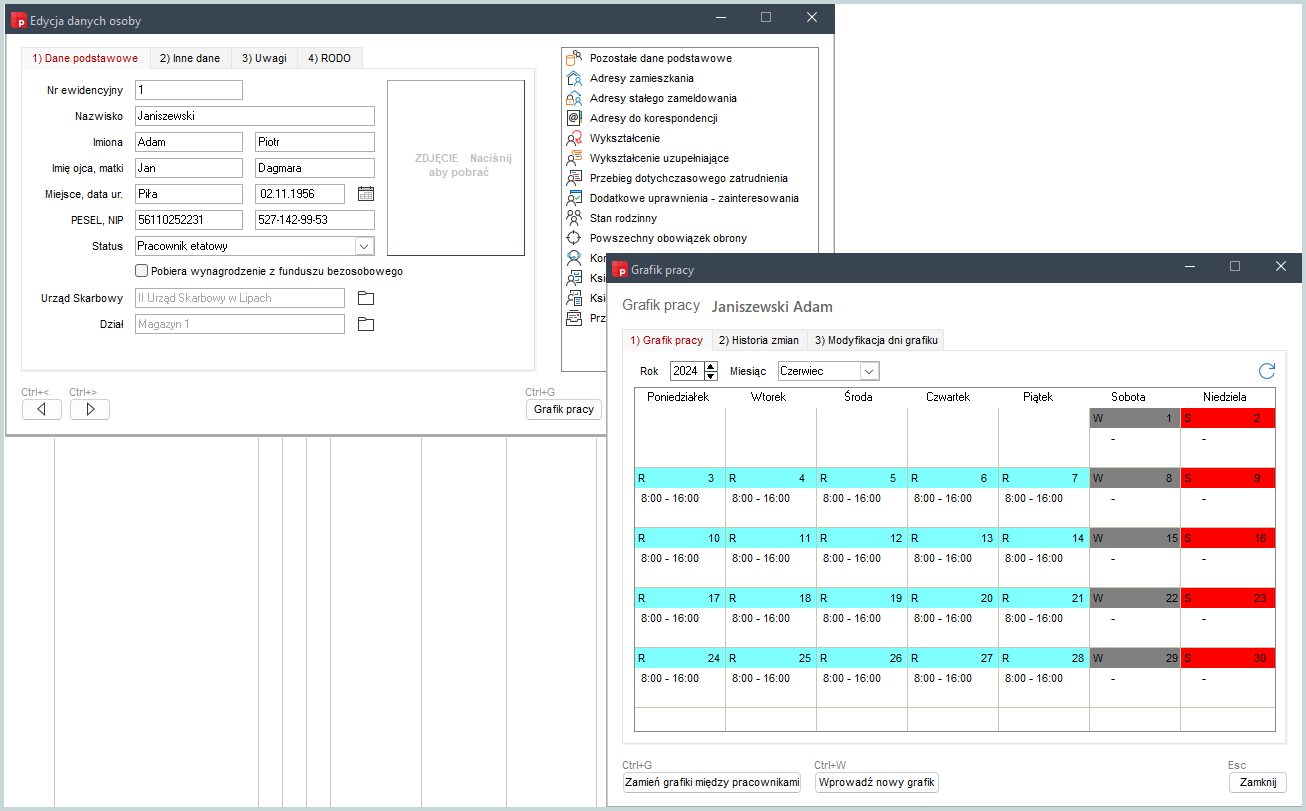Click the photo placeholder to load a picture
1306x811 pixels.
click(456, 167)
